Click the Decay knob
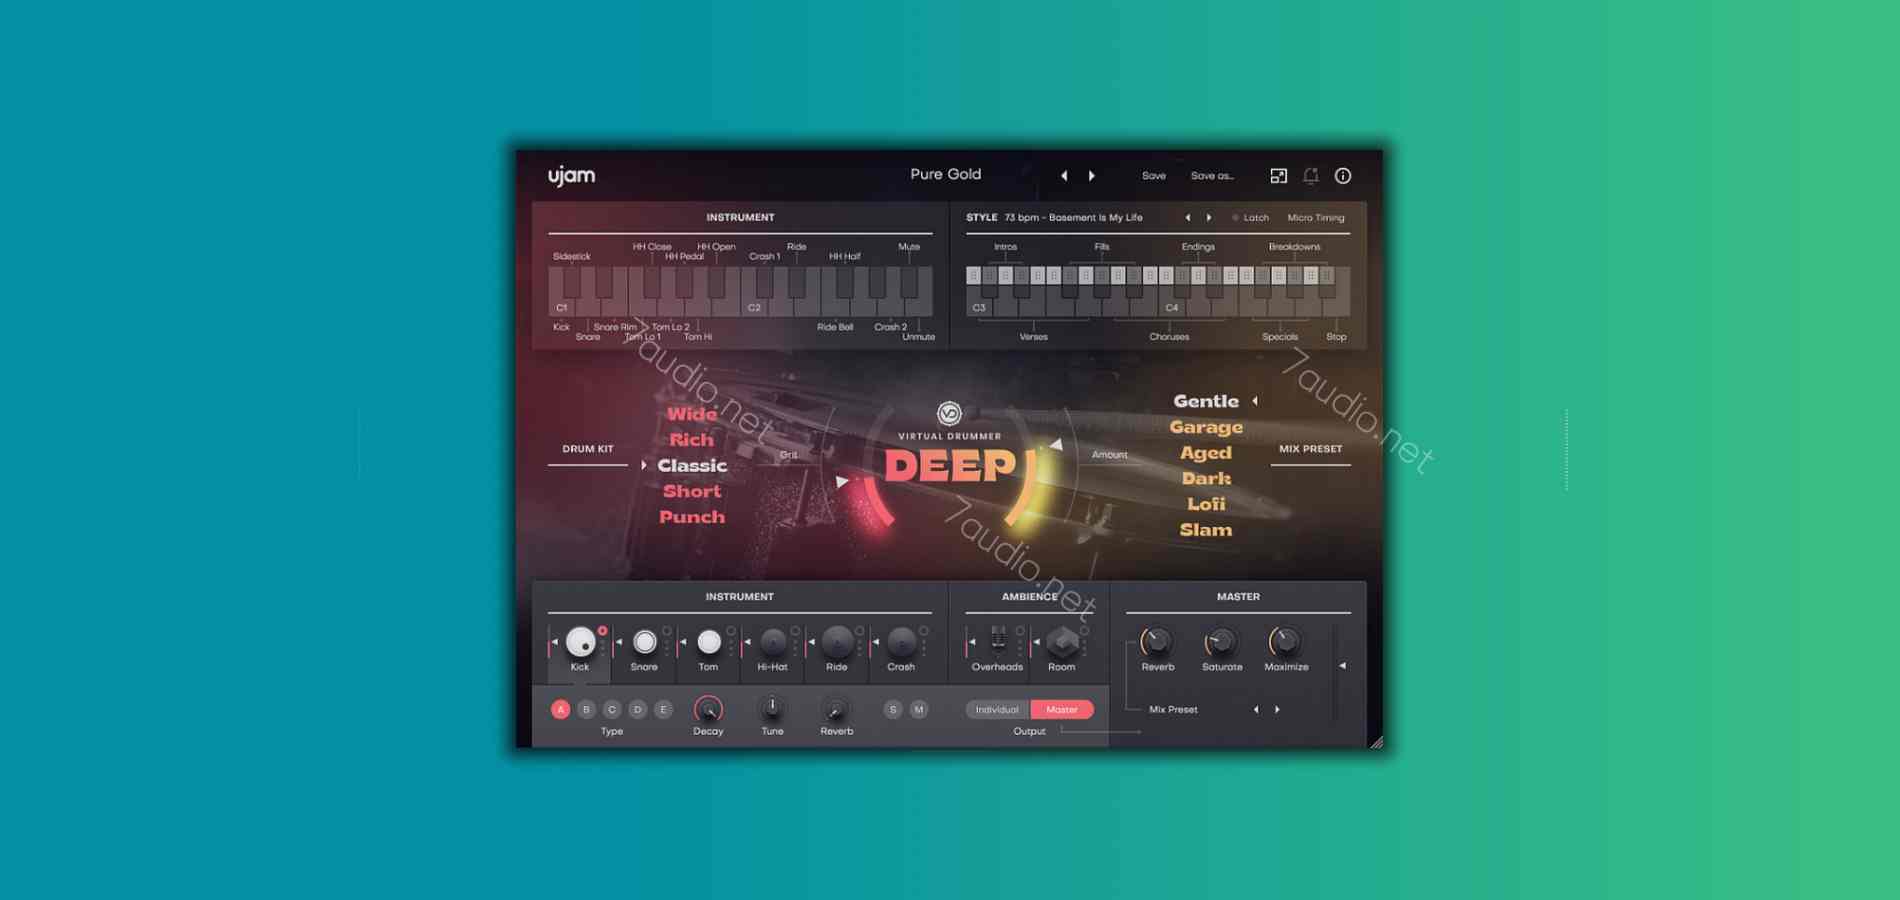 [x=708, y=710]
